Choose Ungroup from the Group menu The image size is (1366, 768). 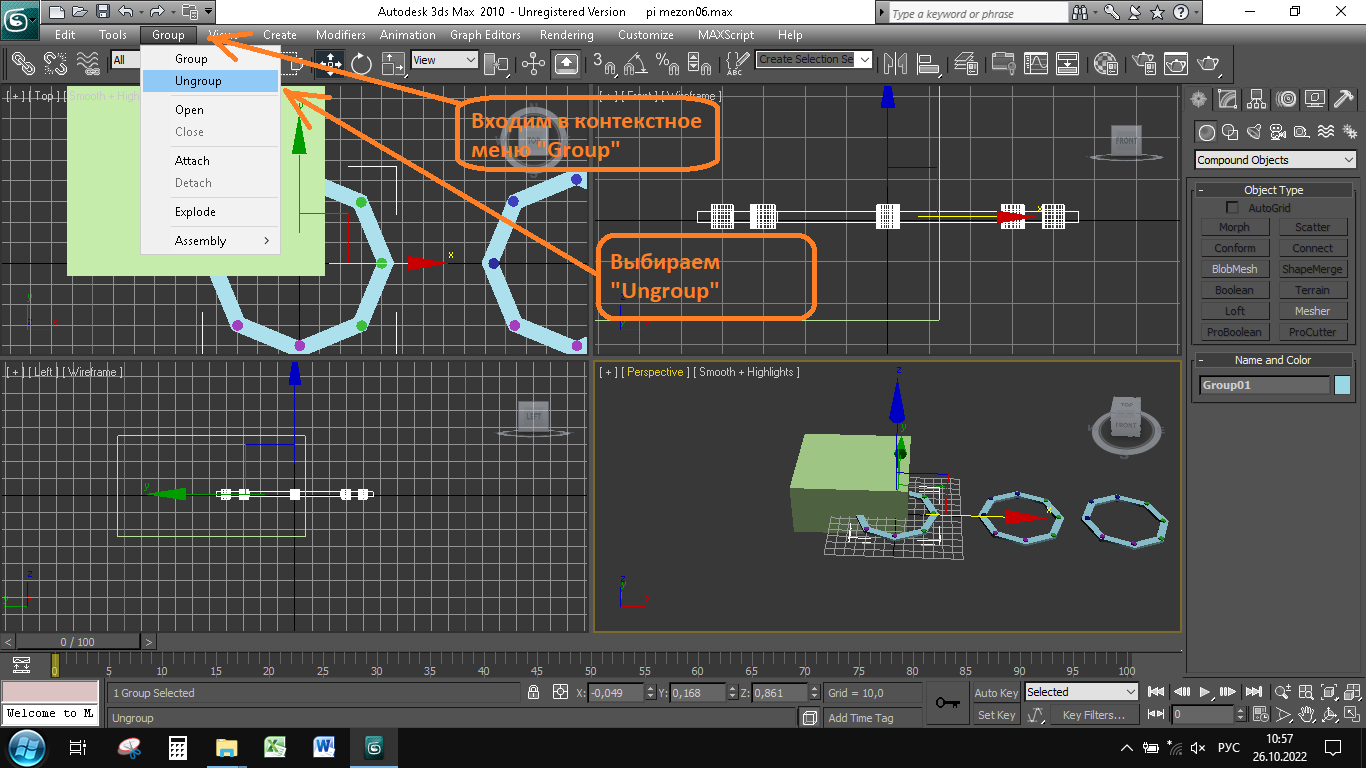(x=210, y=81)
